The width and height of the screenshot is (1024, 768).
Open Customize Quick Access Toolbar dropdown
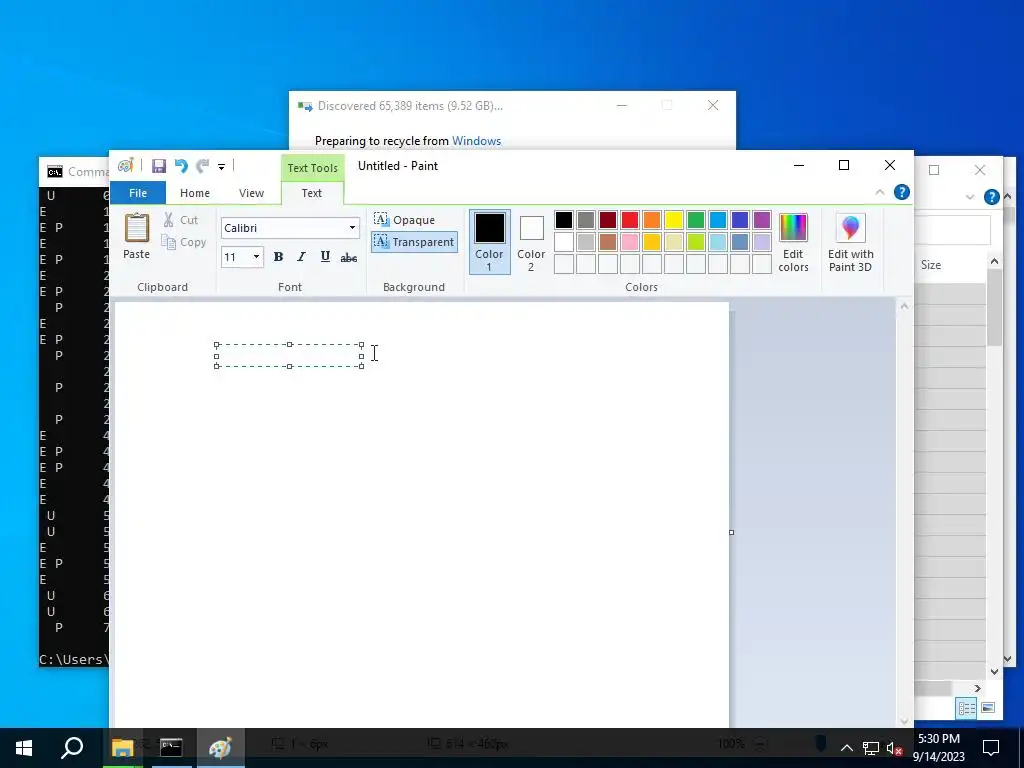pyautogui.click(x=221, y=167)
